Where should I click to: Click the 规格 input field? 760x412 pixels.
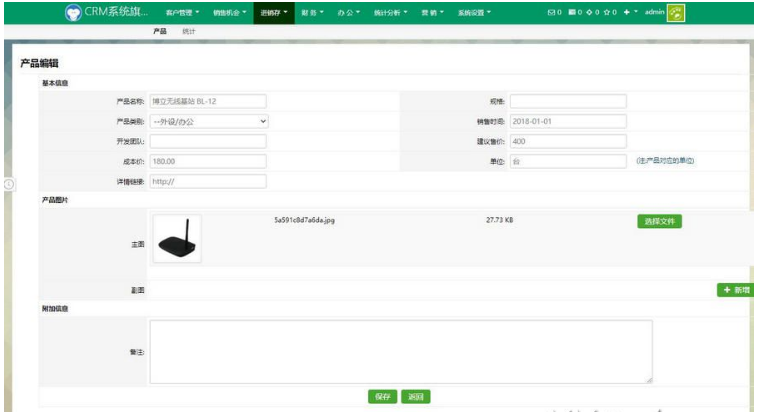pos(568,101)
